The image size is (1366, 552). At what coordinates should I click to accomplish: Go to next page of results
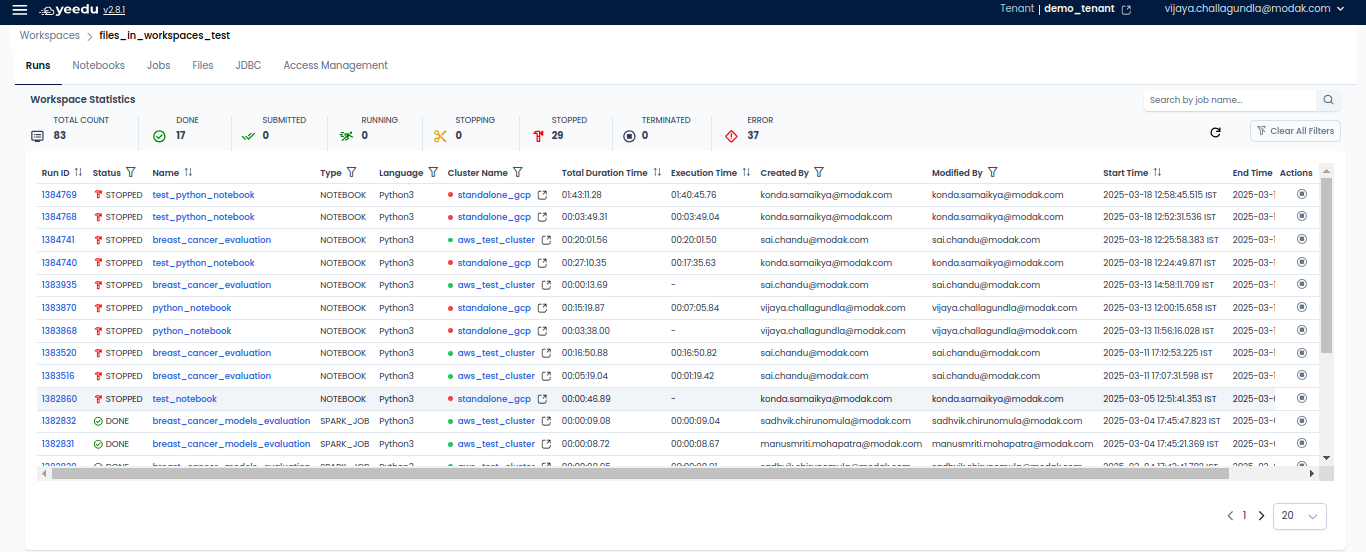tap(1261, 516)
